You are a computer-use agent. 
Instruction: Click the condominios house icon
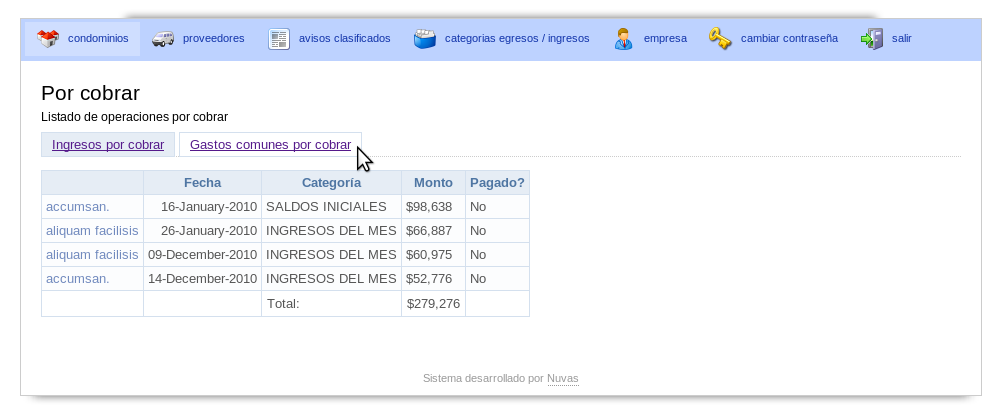pyautogui.click(x=48, y=39)
